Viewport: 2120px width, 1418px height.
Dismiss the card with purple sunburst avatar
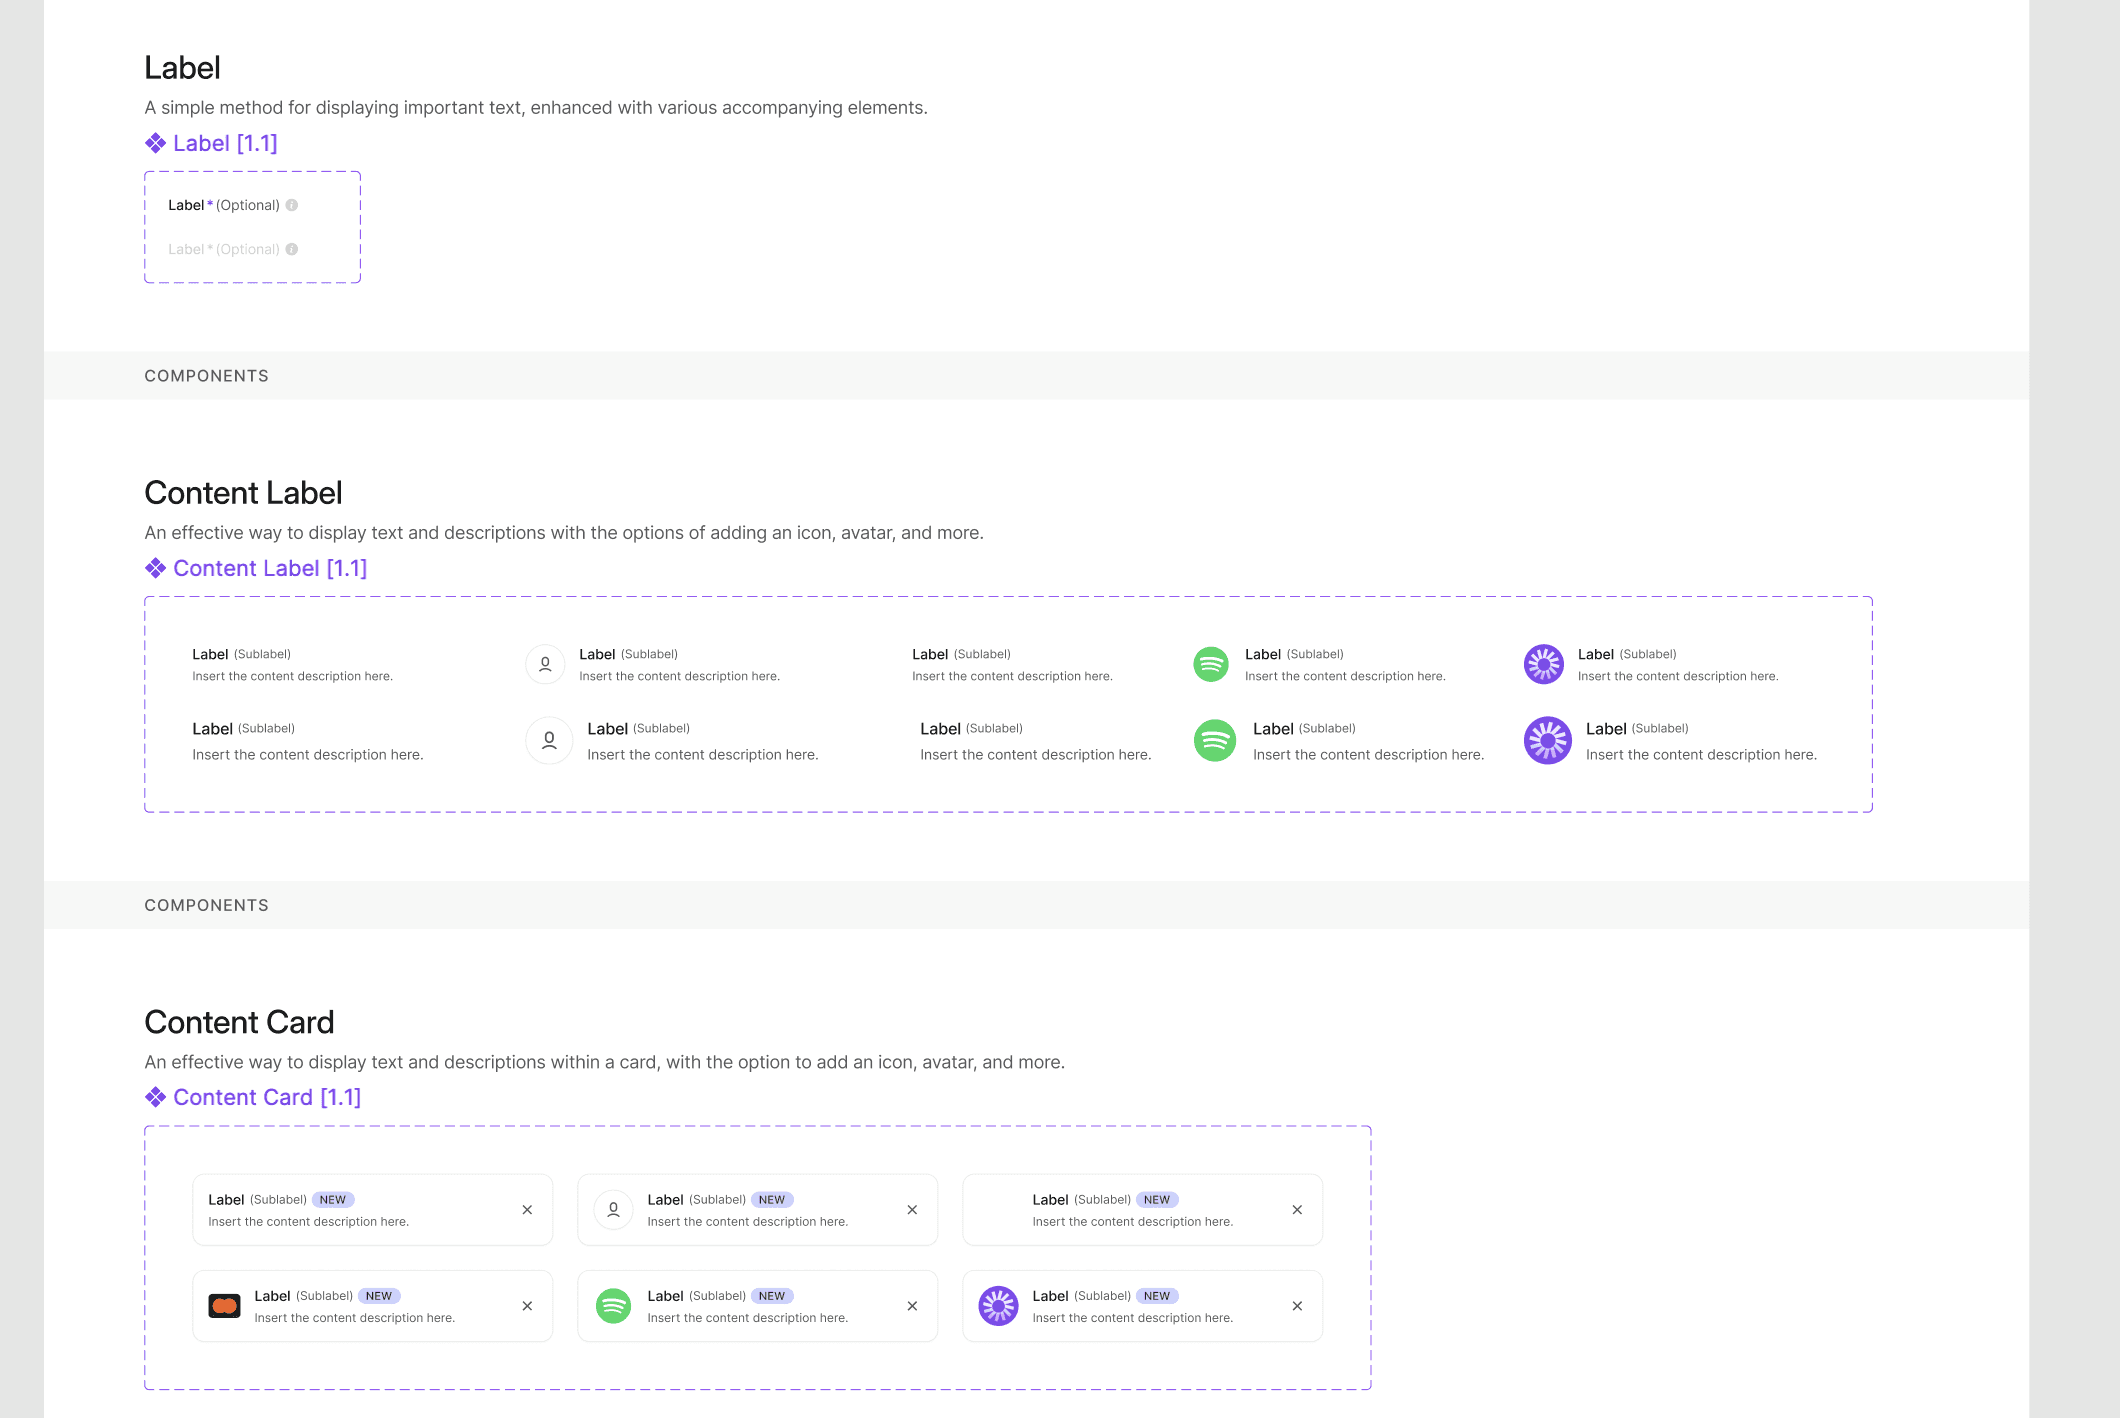1297,1306
